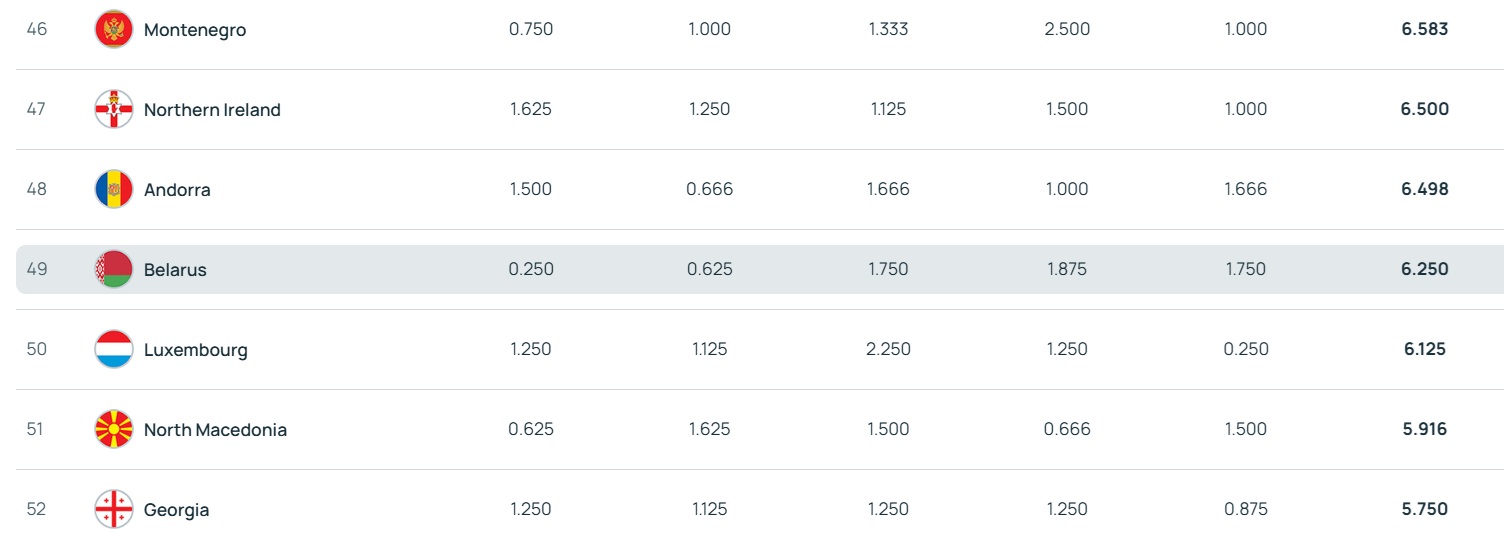Click the Montenegro flag icon
The width and height of the screenshot is (1504, 542).
point(114,29)
